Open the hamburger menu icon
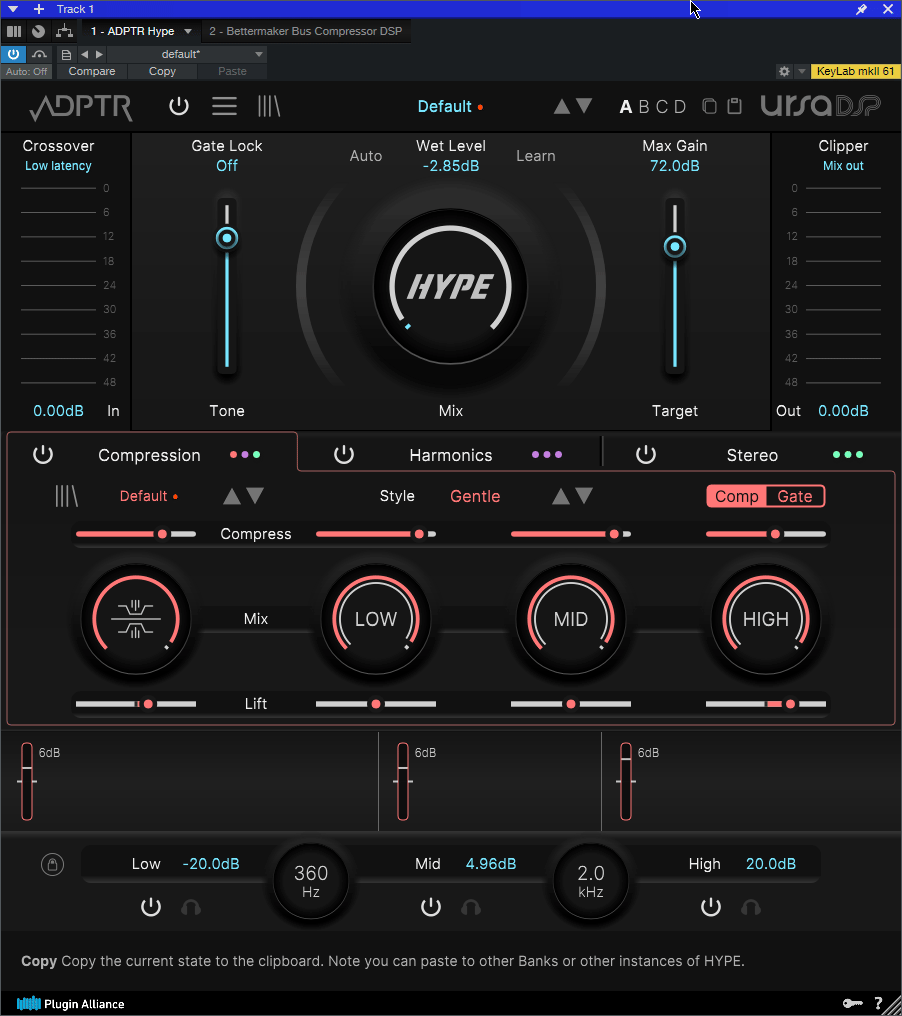 [224, 106]
